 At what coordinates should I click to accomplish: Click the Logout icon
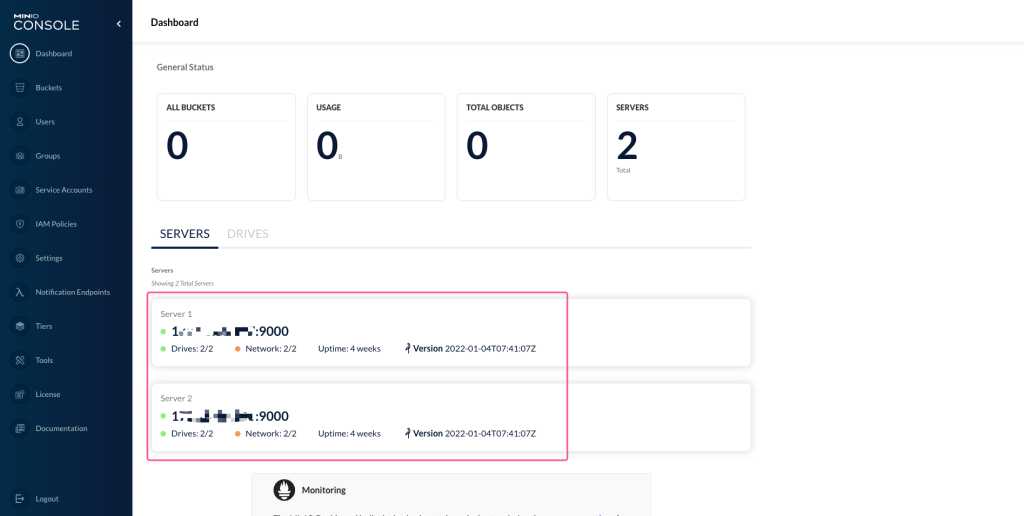pos(19,498)
